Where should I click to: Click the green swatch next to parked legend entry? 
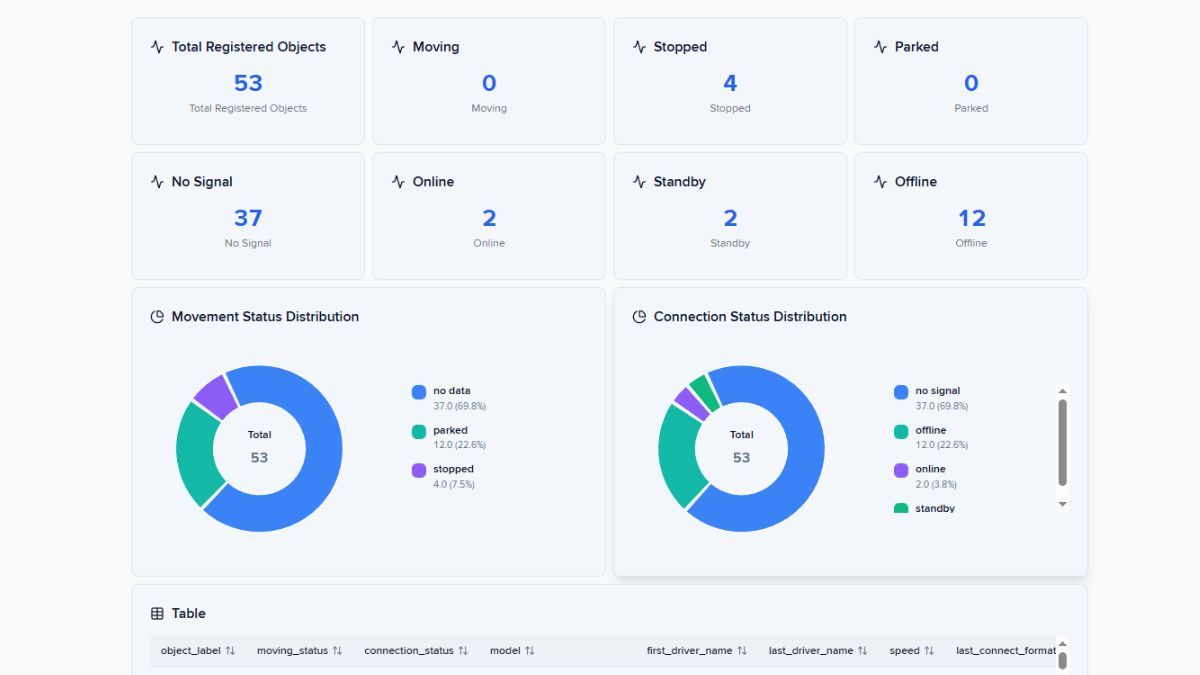(x=418, y=430)
